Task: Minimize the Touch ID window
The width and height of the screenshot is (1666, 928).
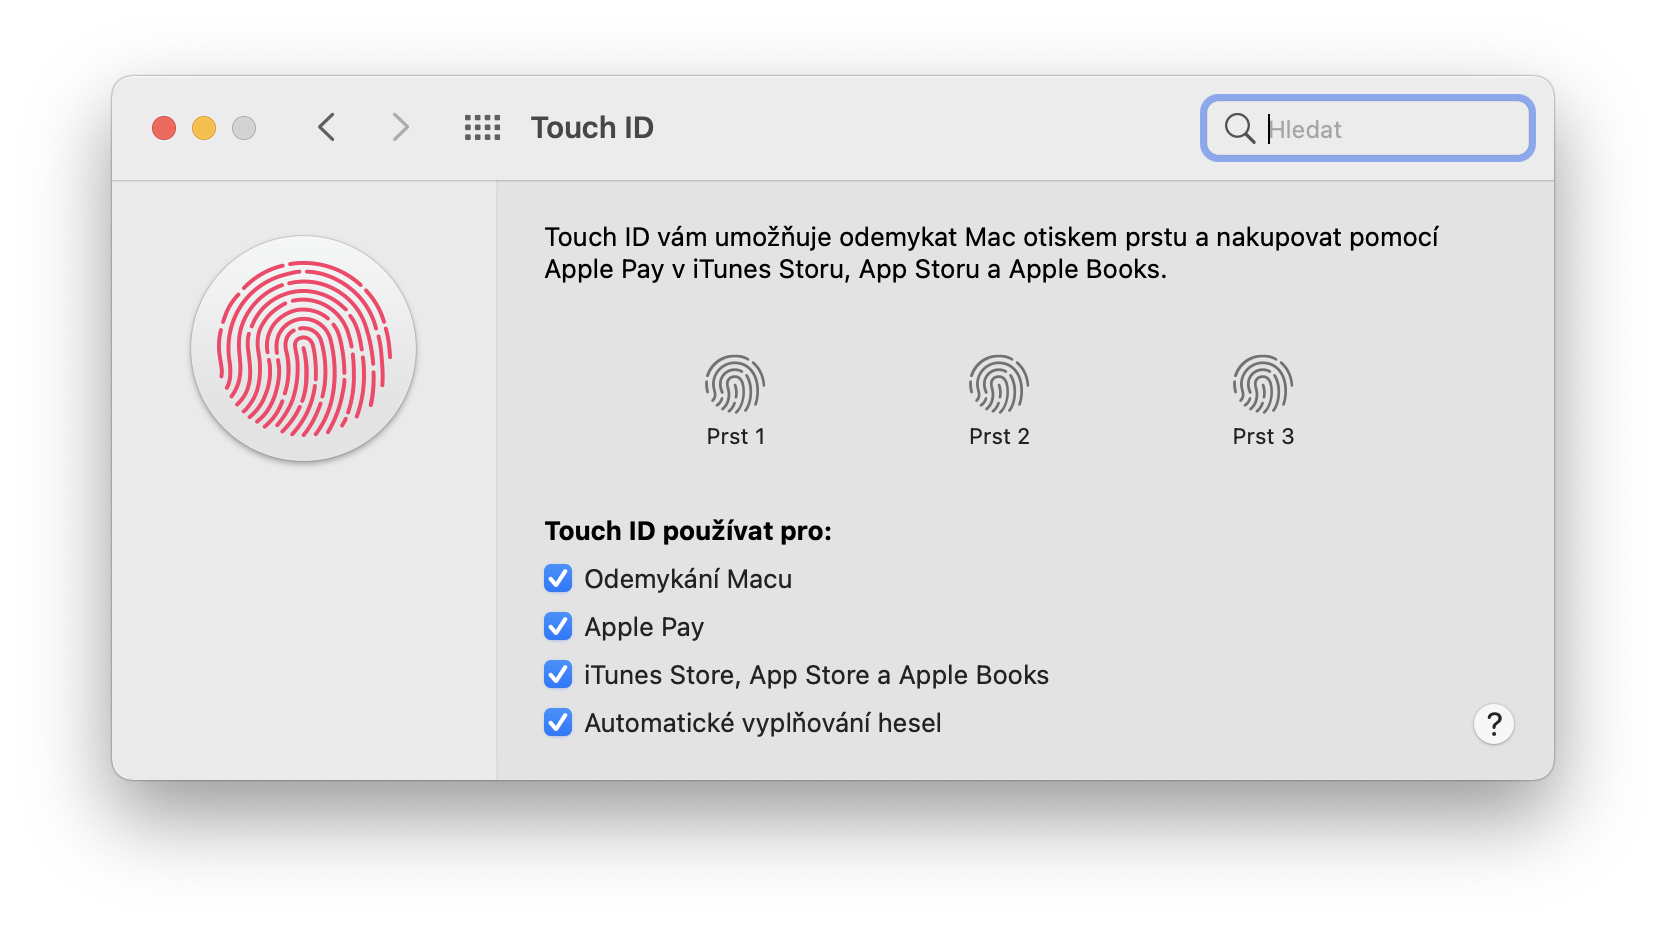Action: [204, 128]
